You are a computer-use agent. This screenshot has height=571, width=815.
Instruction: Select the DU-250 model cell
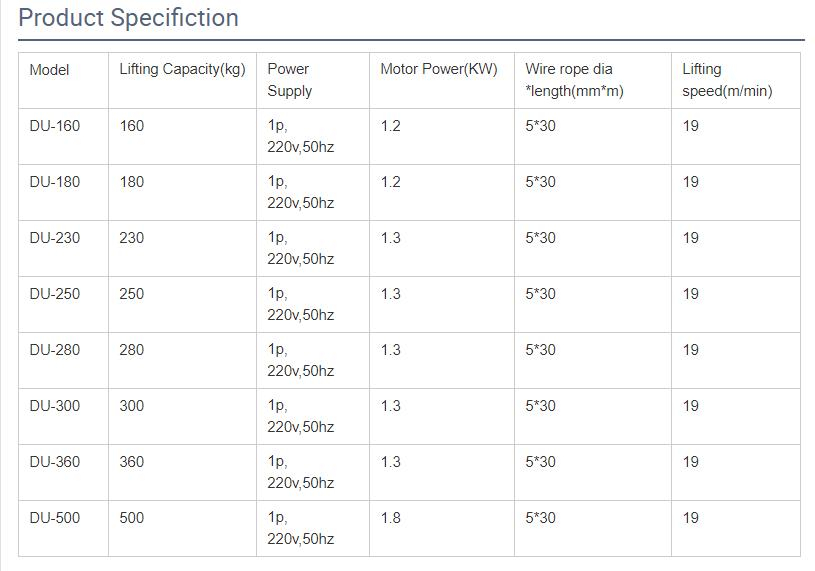coord(55,294)
